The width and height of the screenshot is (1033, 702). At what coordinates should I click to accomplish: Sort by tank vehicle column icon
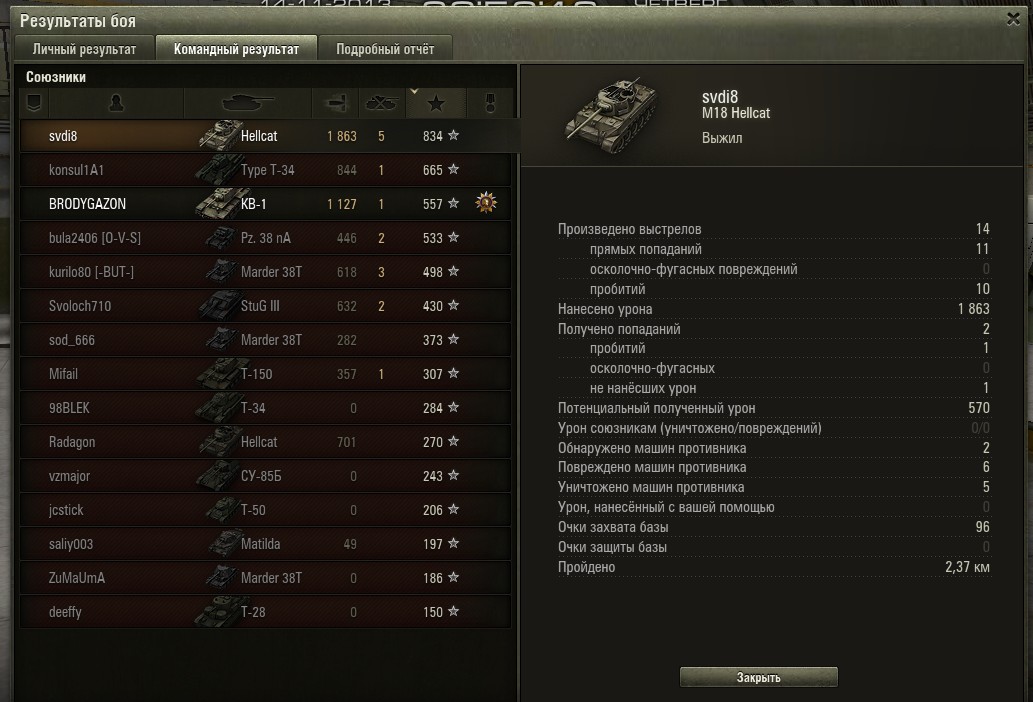(x=247, y=103)
